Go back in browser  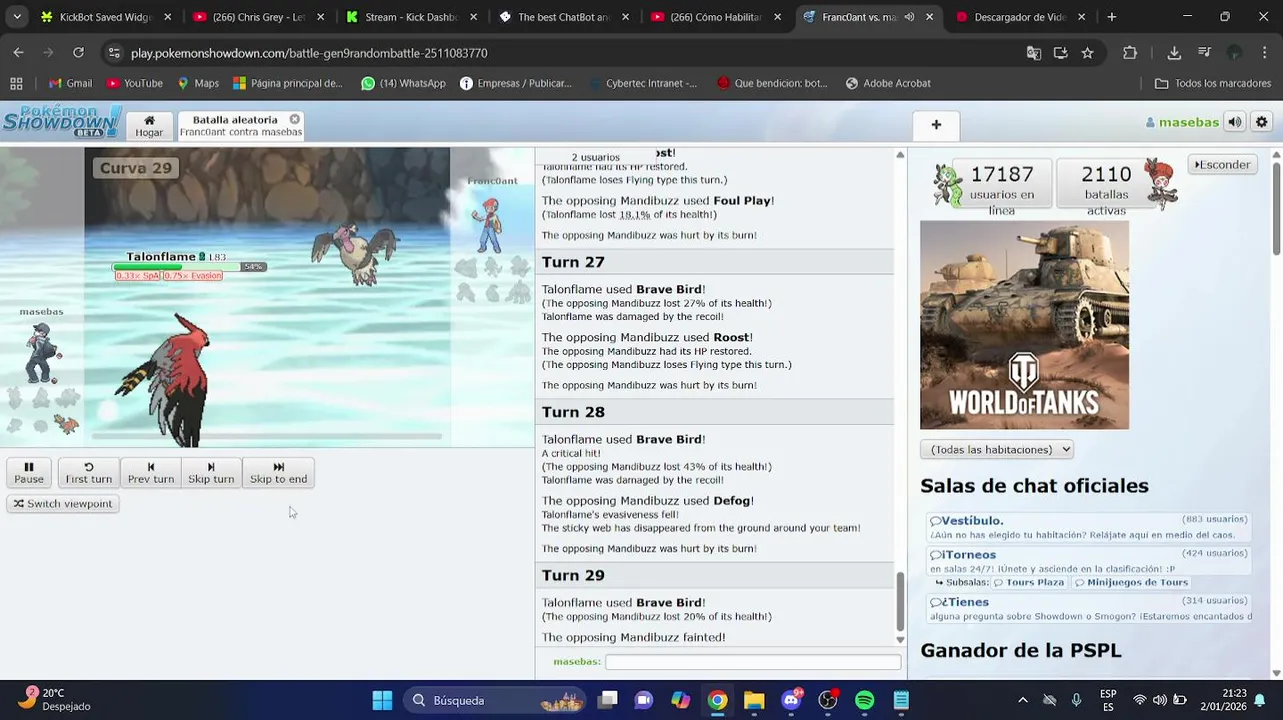pos(19,53)
